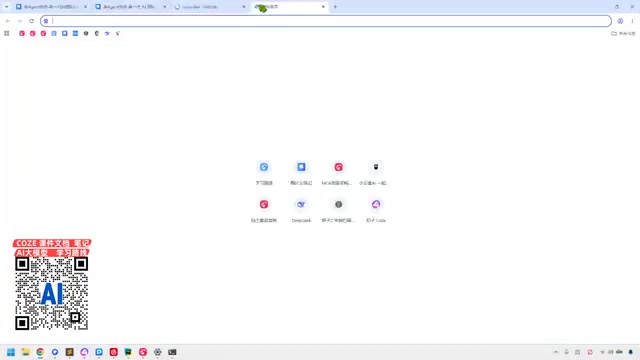This screenshot has height=360, width=640.
Task: Open the 小云雀AI shortcut tile
Action: click(x=376, y=173)
